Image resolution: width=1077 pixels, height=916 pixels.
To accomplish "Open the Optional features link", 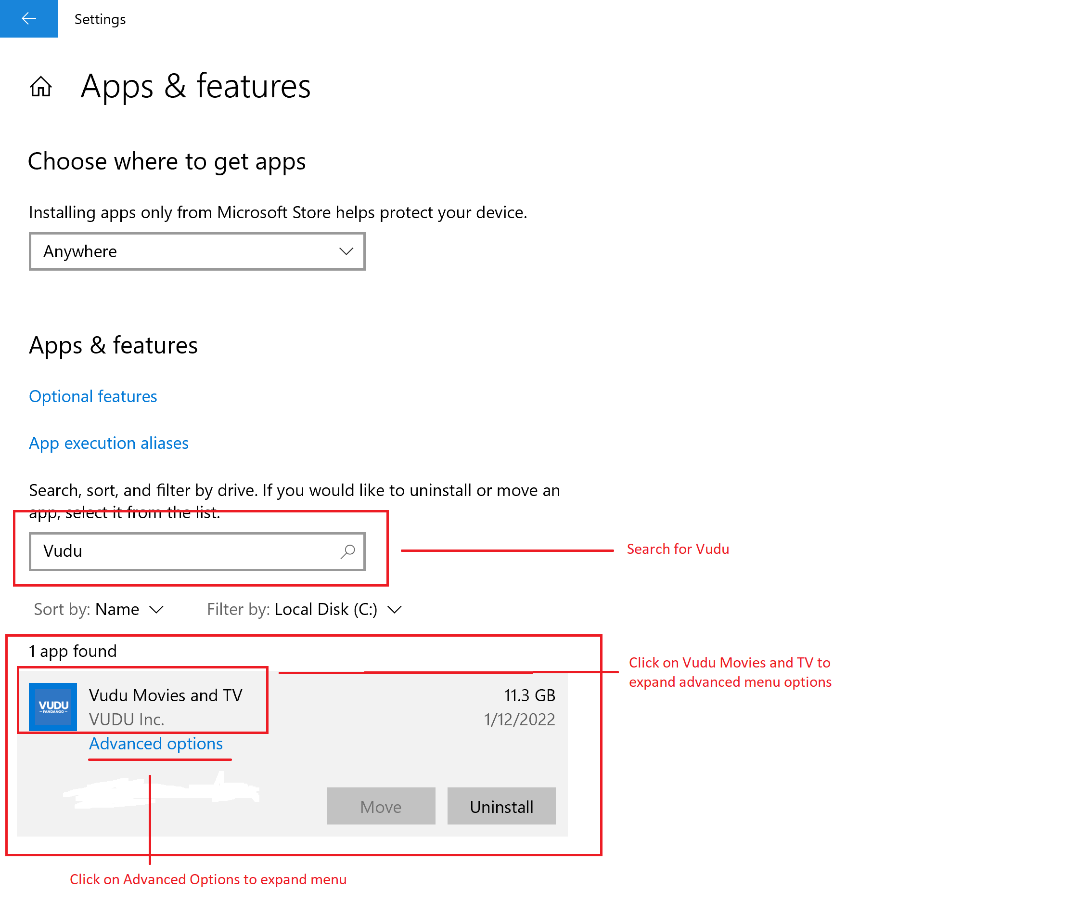I will coord(93,396).
